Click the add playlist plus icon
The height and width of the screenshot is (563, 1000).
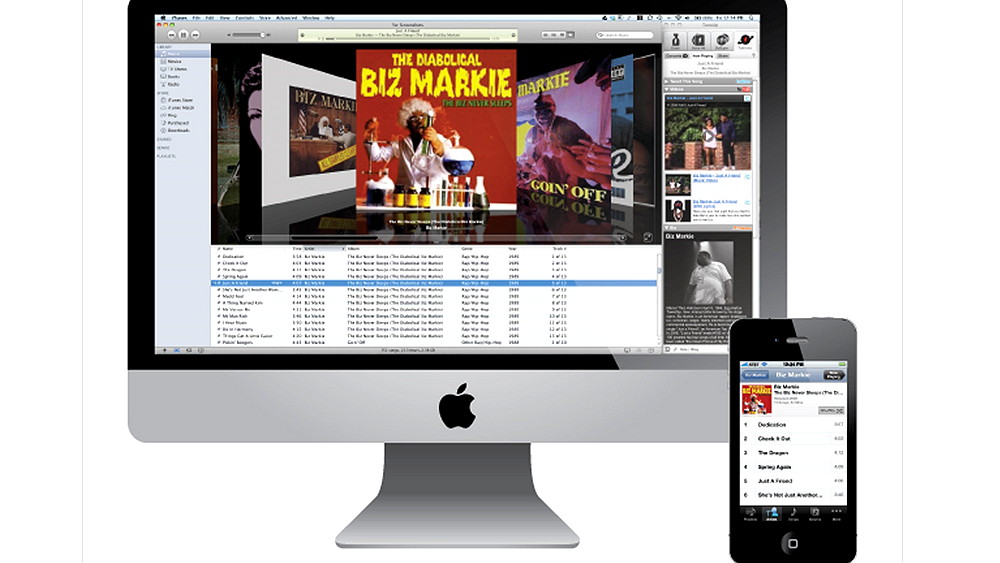point(164,351)
